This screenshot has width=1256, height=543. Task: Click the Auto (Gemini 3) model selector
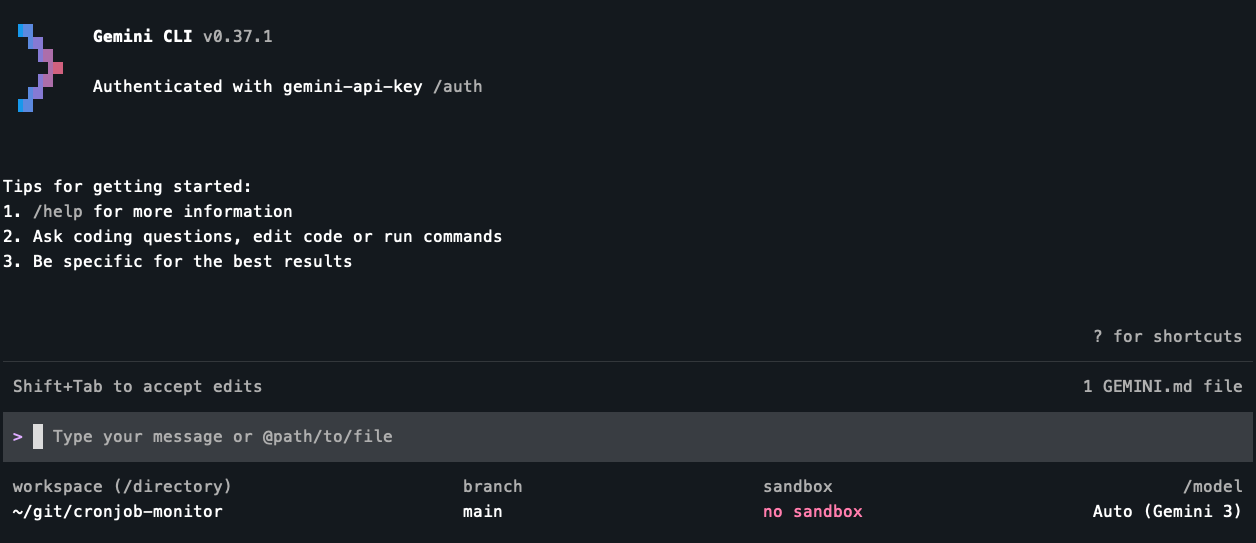pyautogui.click(x=1167, y=511)
